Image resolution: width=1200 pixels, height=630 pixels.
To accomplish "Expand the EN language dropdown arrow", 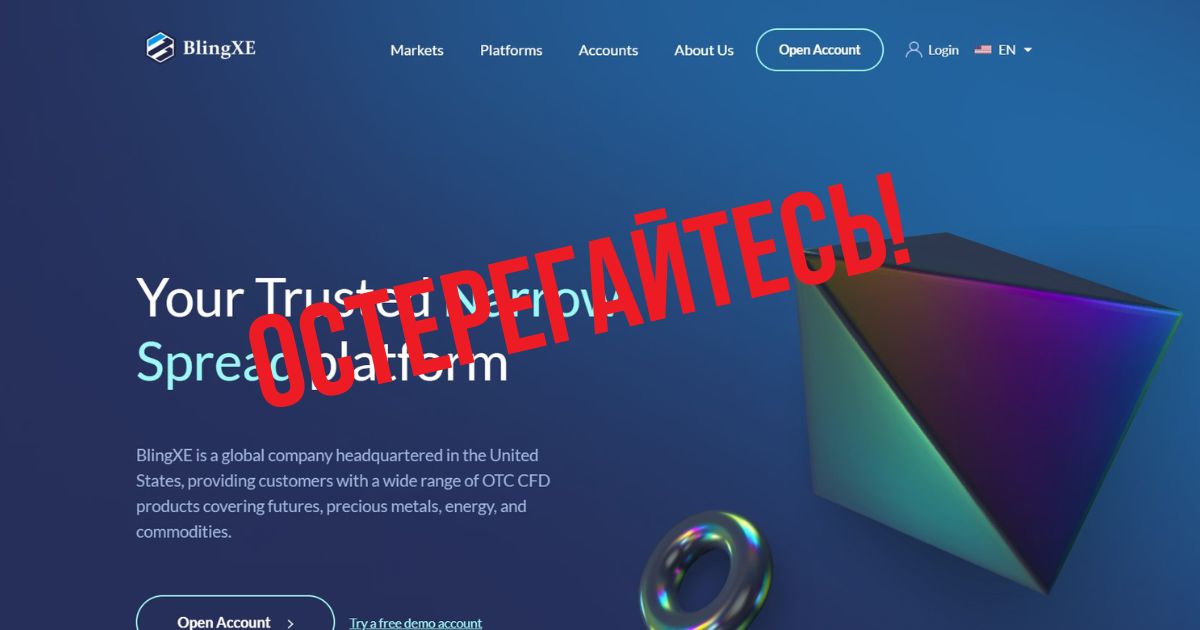I will tap(1027, 50).
